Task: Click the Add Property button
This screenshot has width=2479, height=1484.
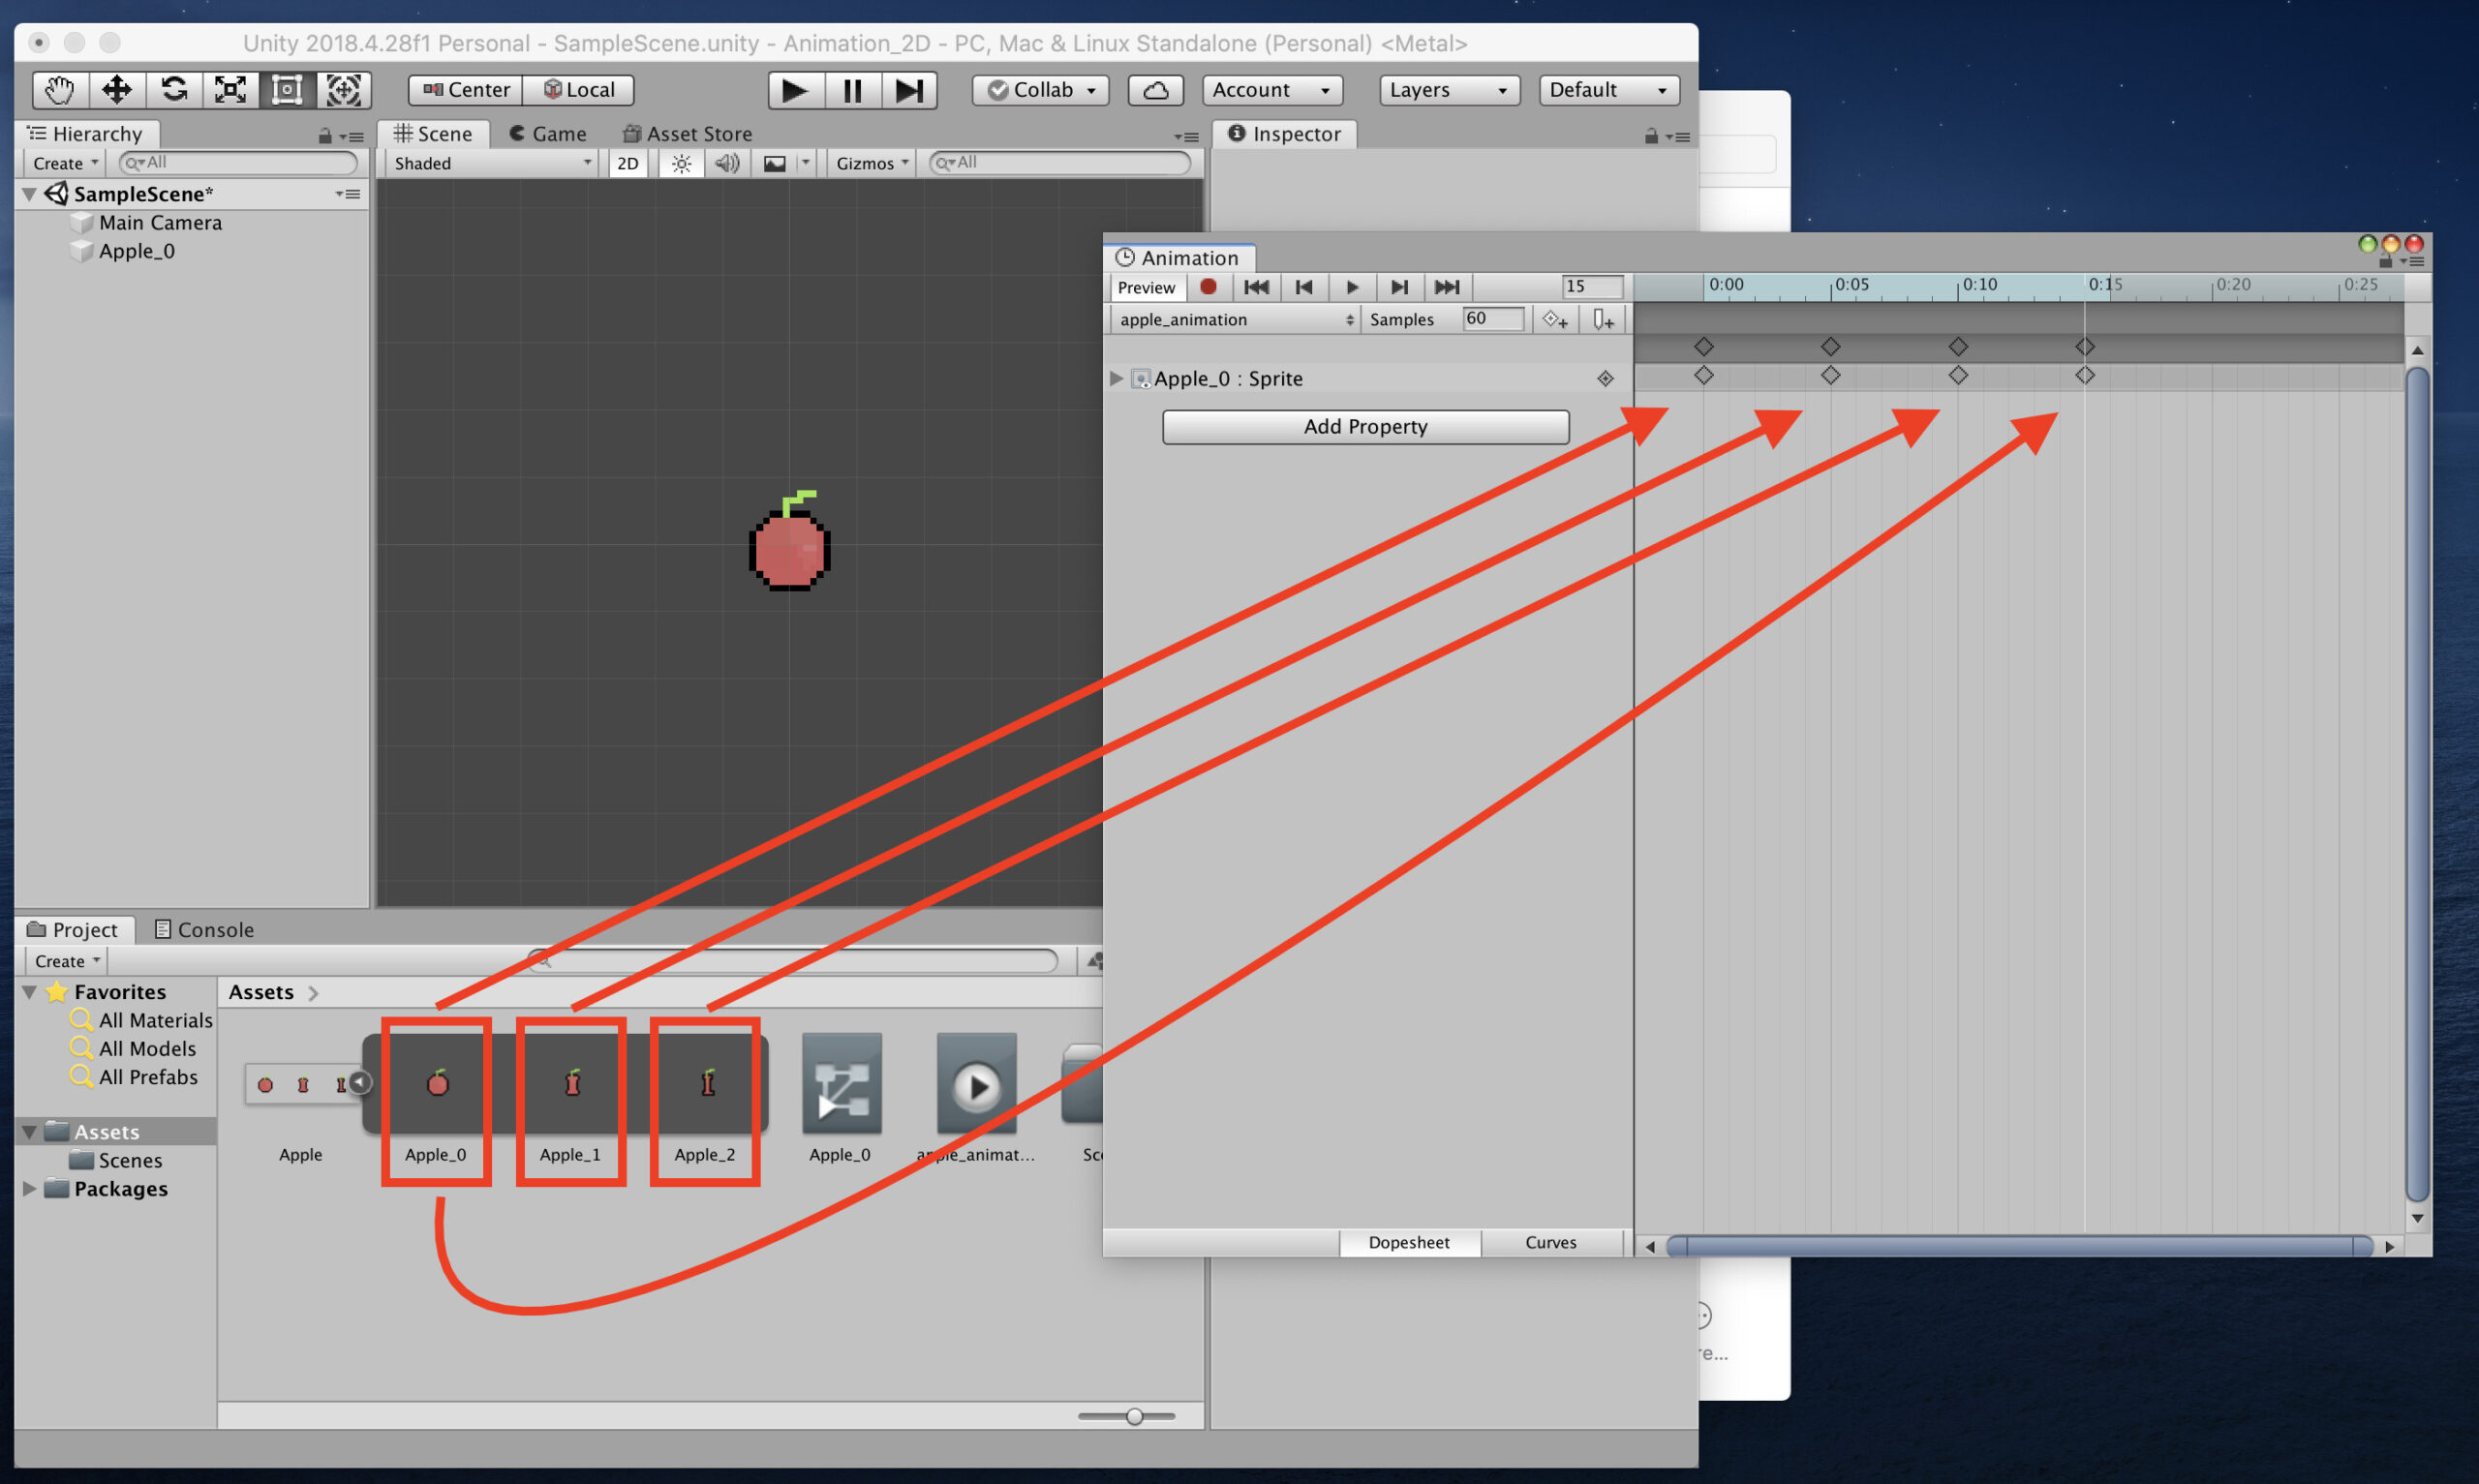Action: coord(1365,426)
